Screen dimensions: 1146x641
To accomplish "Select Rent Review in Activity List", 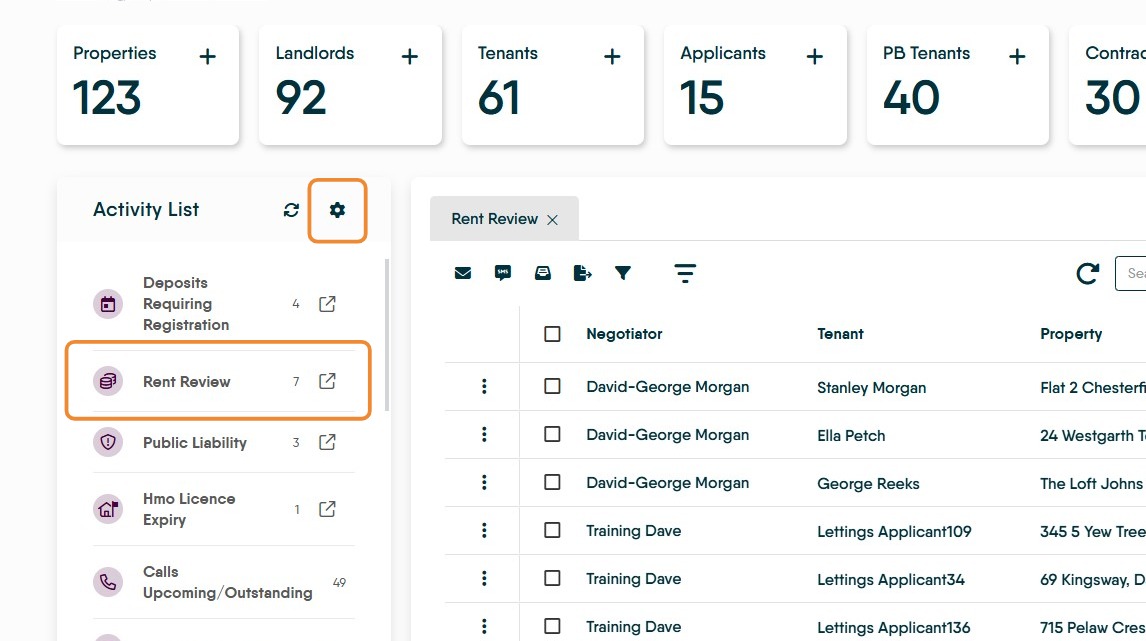I will coord(187,382).
